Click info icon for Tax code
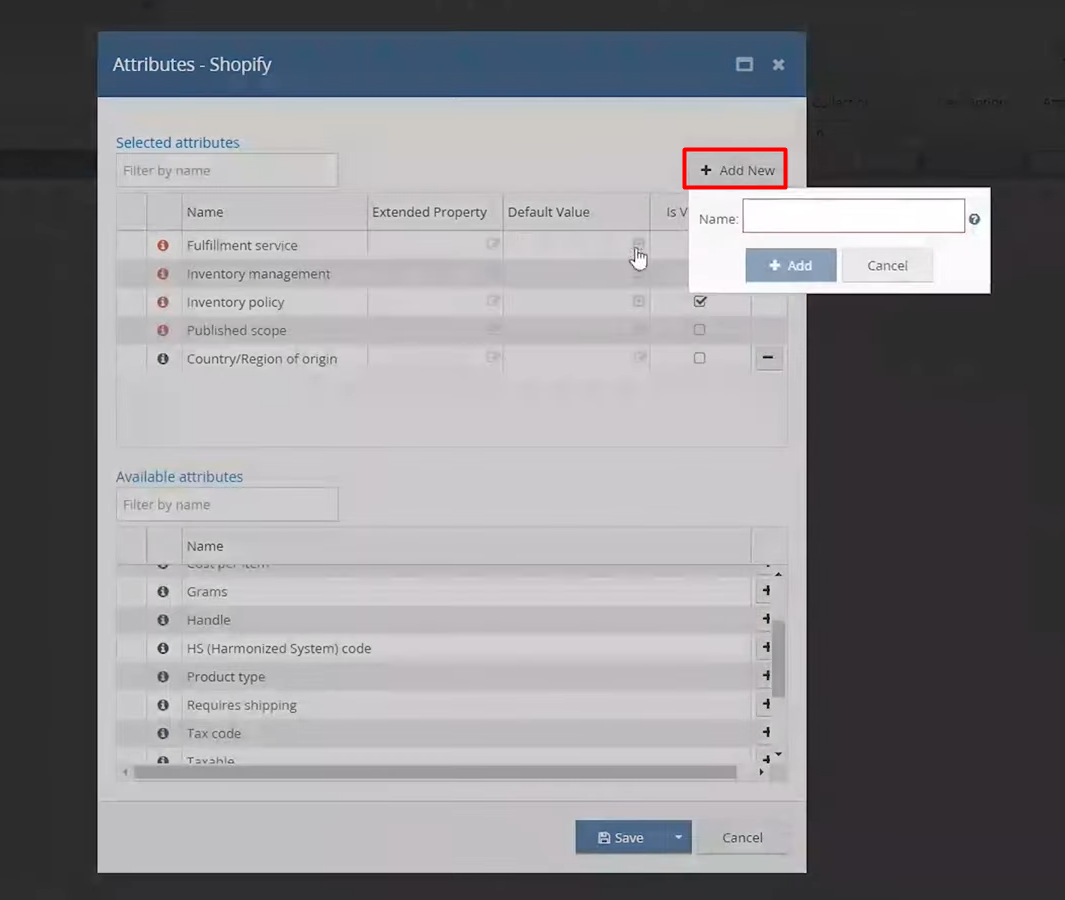This screenshot has width=1065, height=900. [163, 734]
